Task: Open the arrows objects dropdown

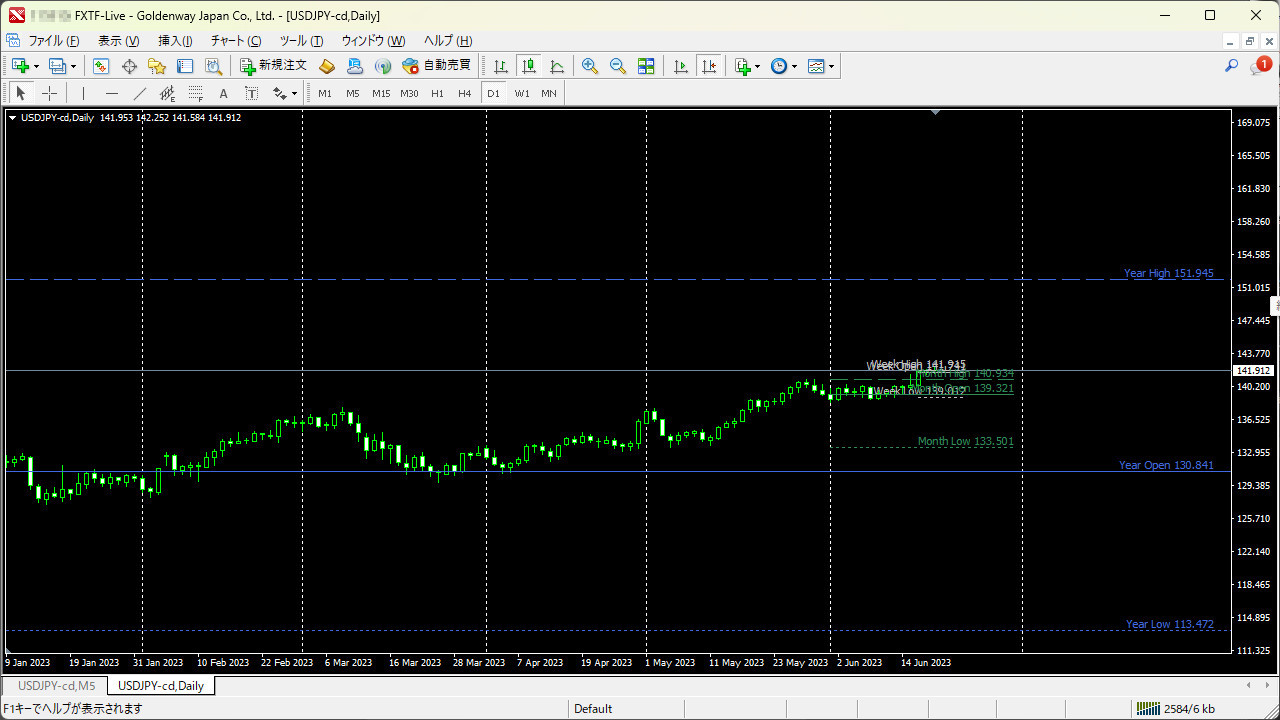Action: [x=285, y=93]
